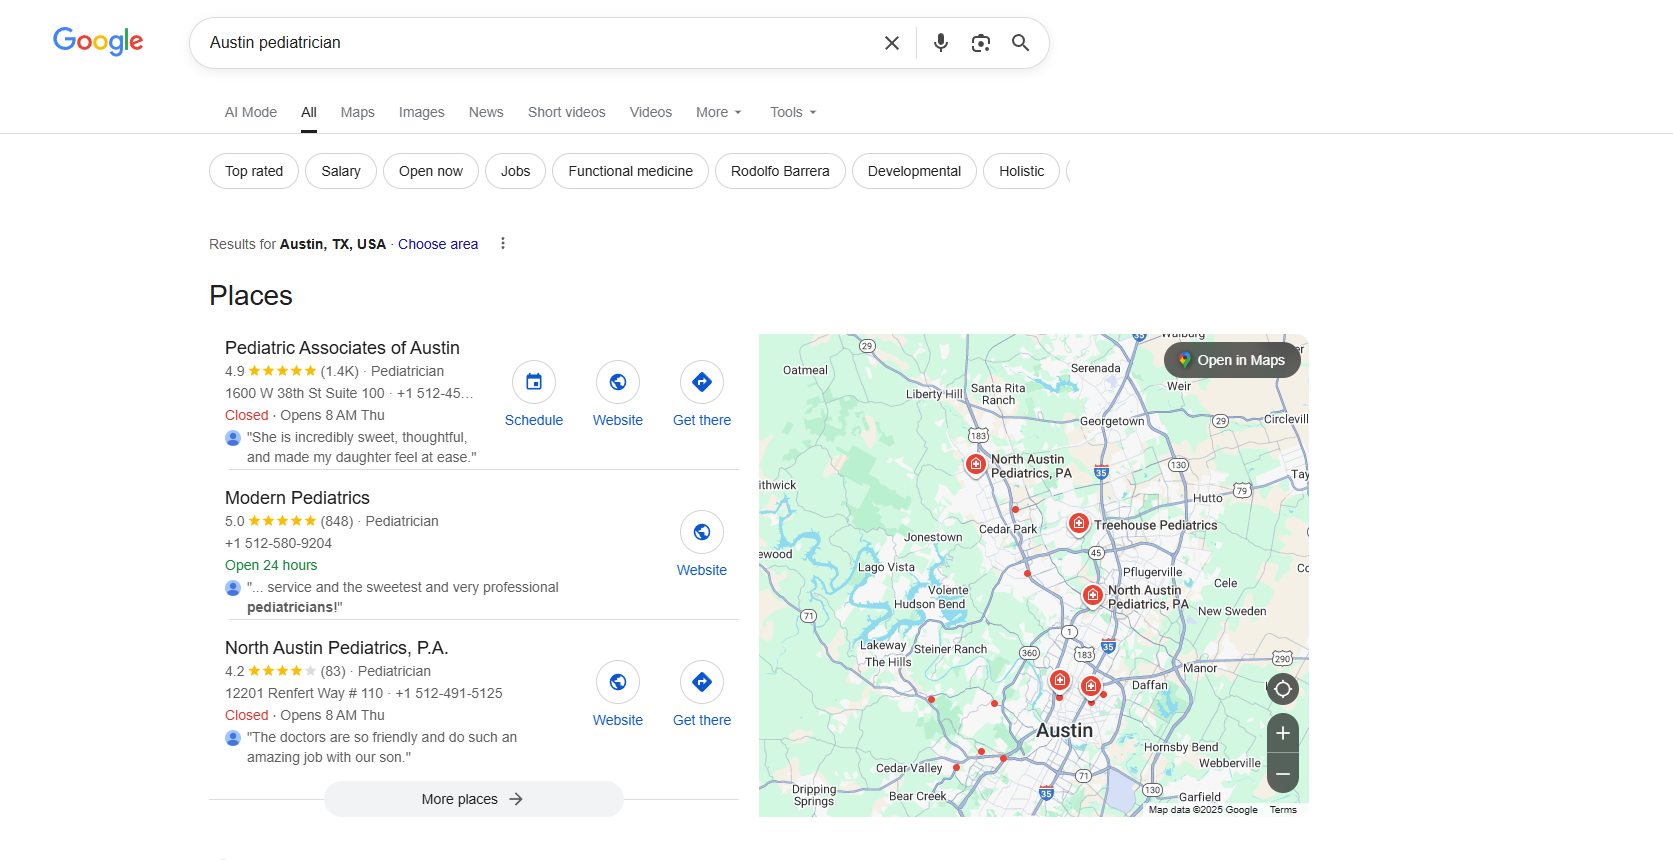1673x860 pixels.
Task: Select the Holistic filter chip
Action: (1021, 171)
